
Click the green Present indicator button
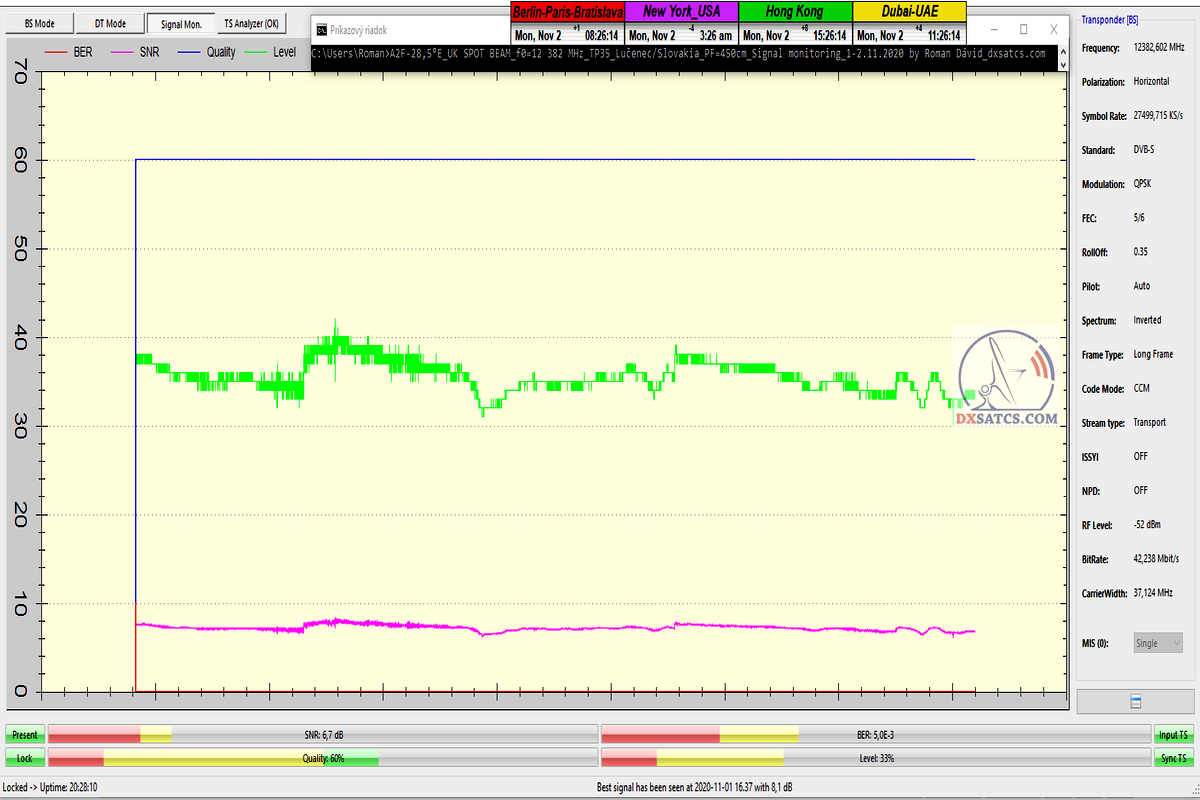(x=25, y=734)
